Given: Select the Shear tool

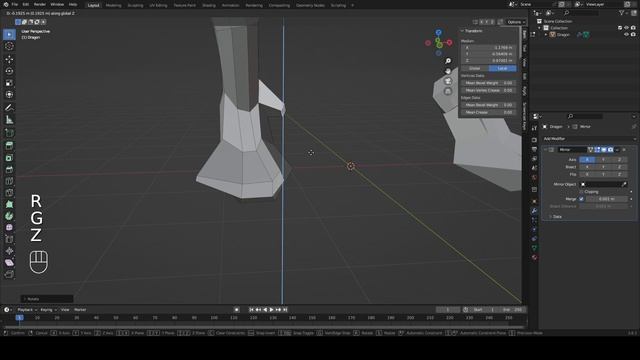Looking at the screenshot, I should coord(9,263).
